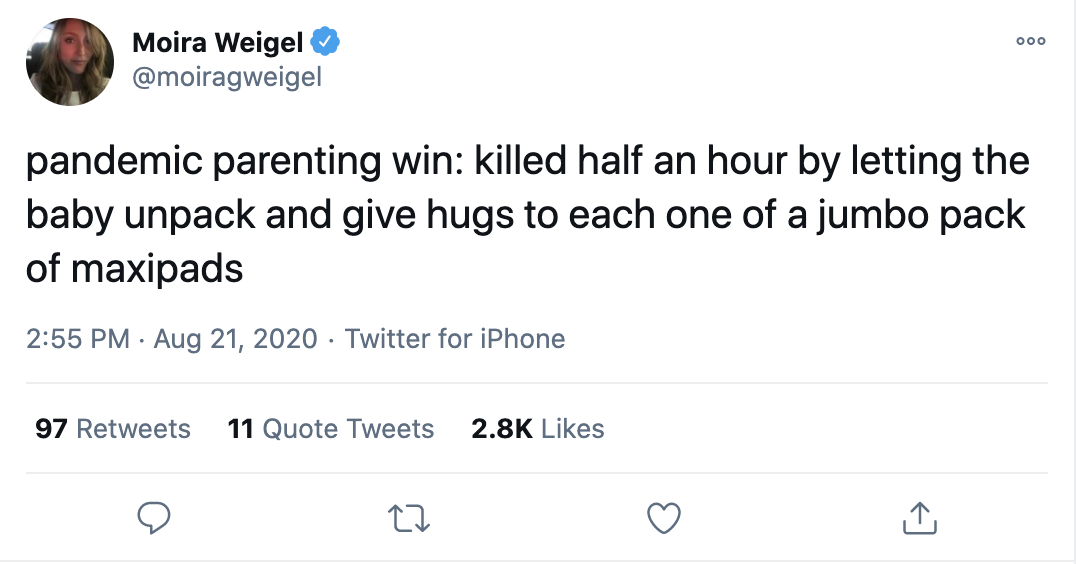The image size is (1076, 564).
Task: Open the share tweet icon
Action: (x=919, y=517)
